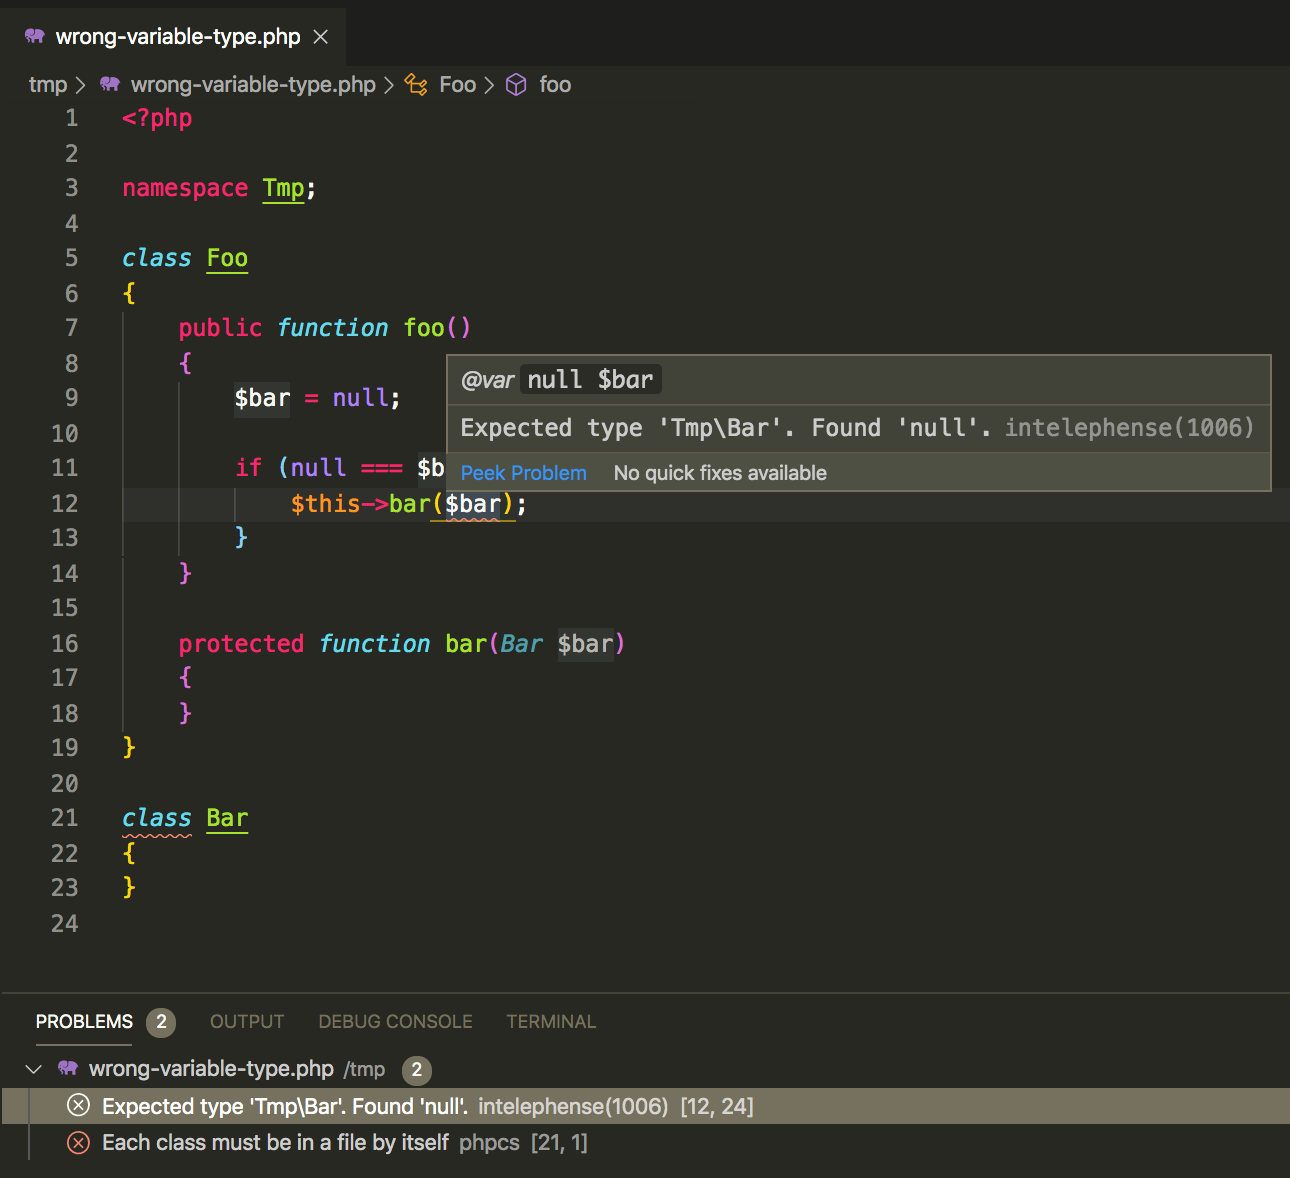Switch to the TERMINAL tab
The image size is (1290, 1178).
(551, 1021)
